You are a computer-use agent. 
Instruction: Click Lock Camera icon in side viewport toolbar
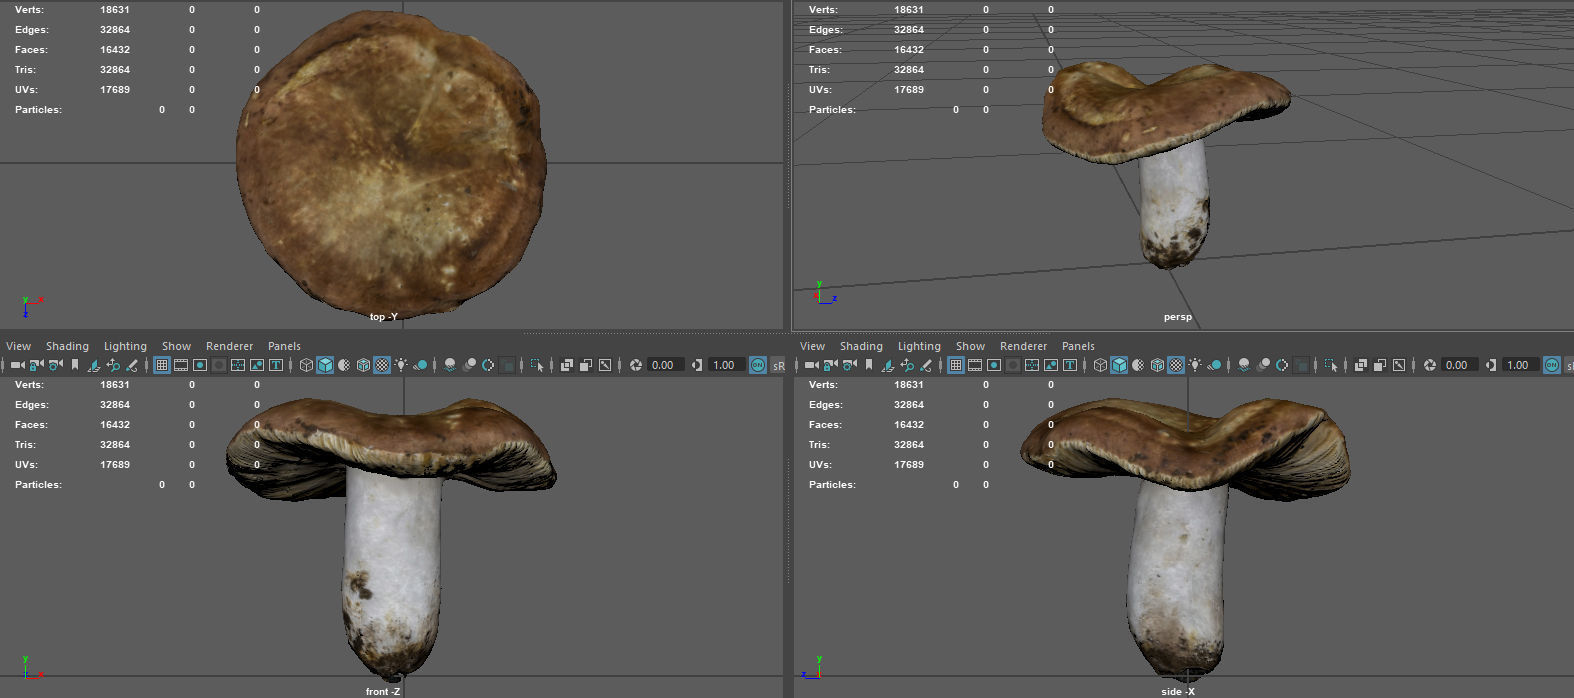(830, 365)
